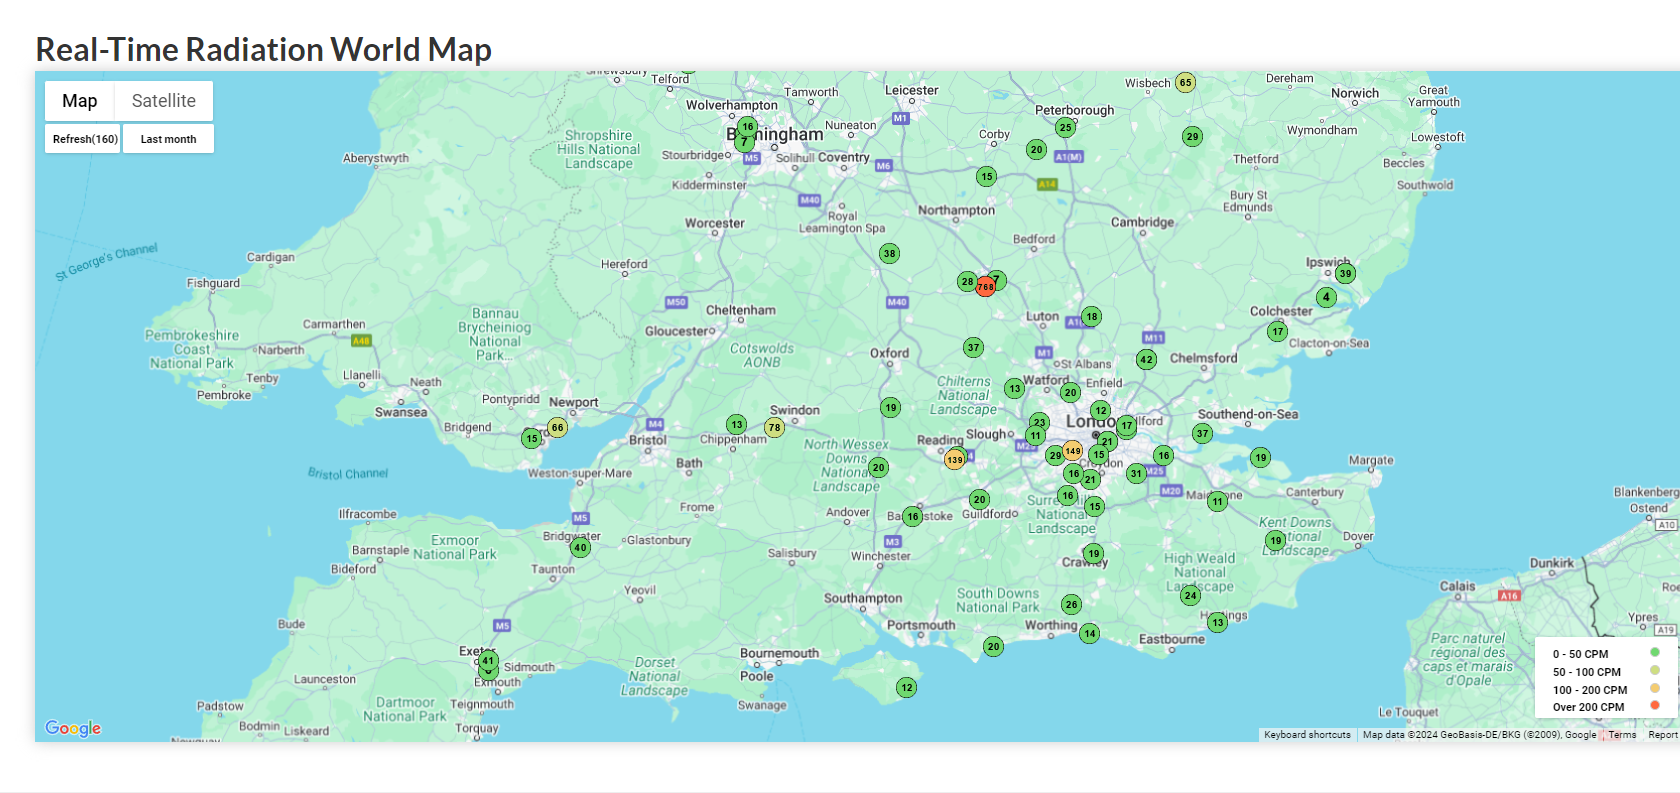Click the red Over 200 CPM legend dot
Image resolution: width=1680 pixels, height=793 pixels.
1654,706
